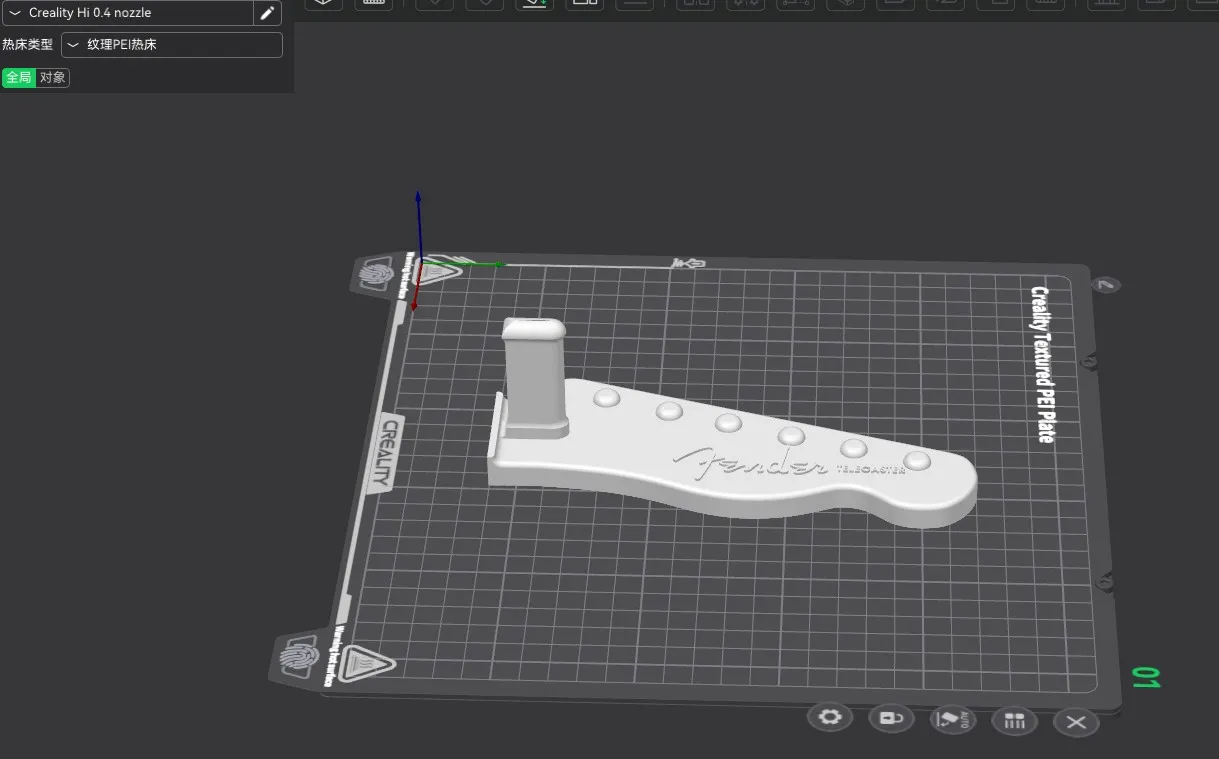This screenshot has height=759, width=1219.
Task: Open the 纹理PEI热床 bed type dropdown
Action: [172, 45]
